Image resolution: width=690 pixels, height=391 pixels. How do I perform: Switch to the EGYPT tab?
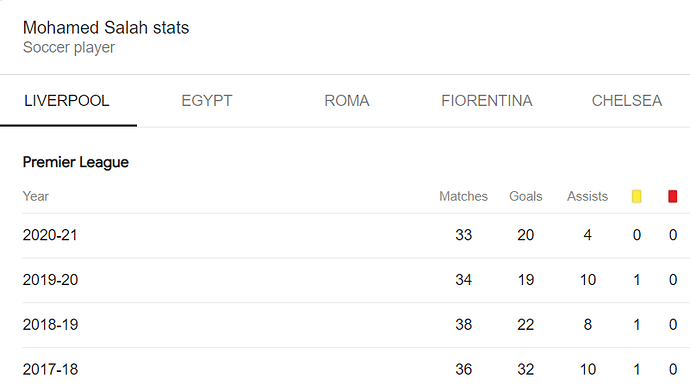tap(207, 101)
